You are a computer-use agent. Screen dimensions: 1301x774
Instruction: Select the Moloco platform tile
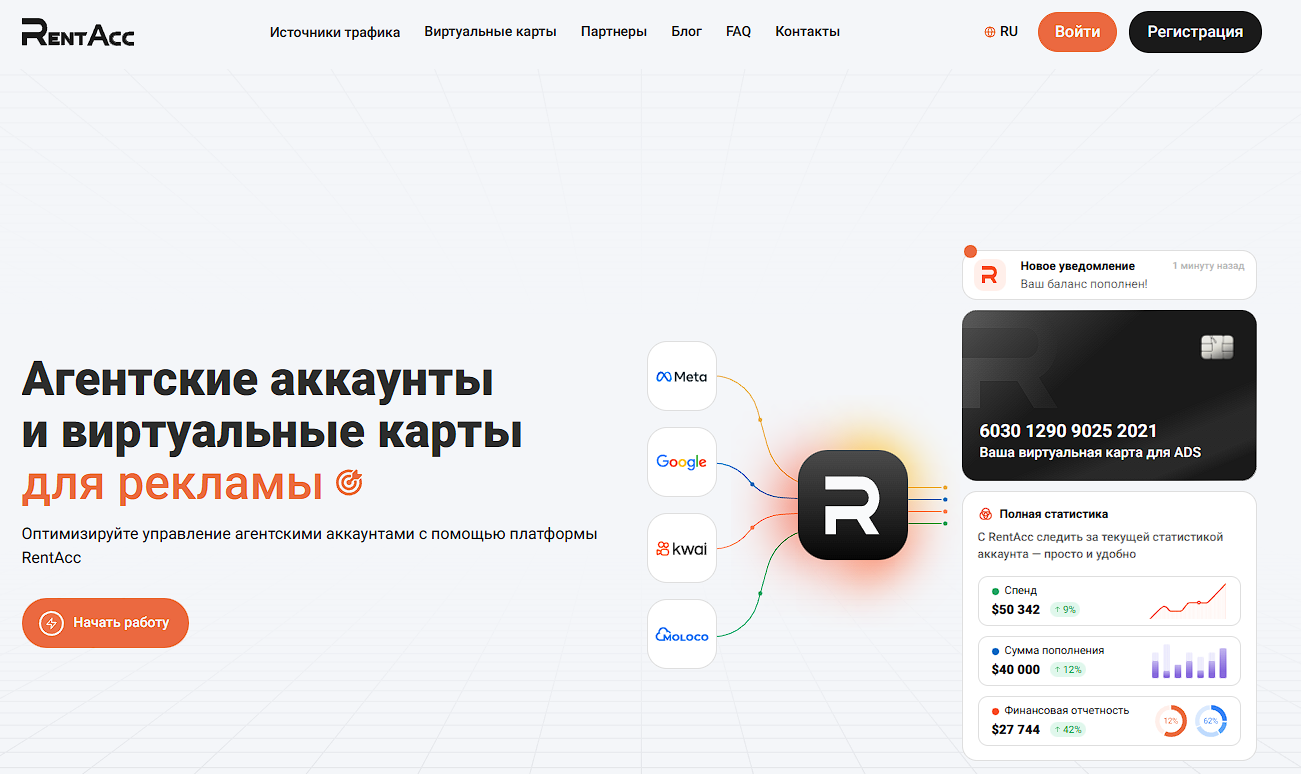click(x=682, y=634)
